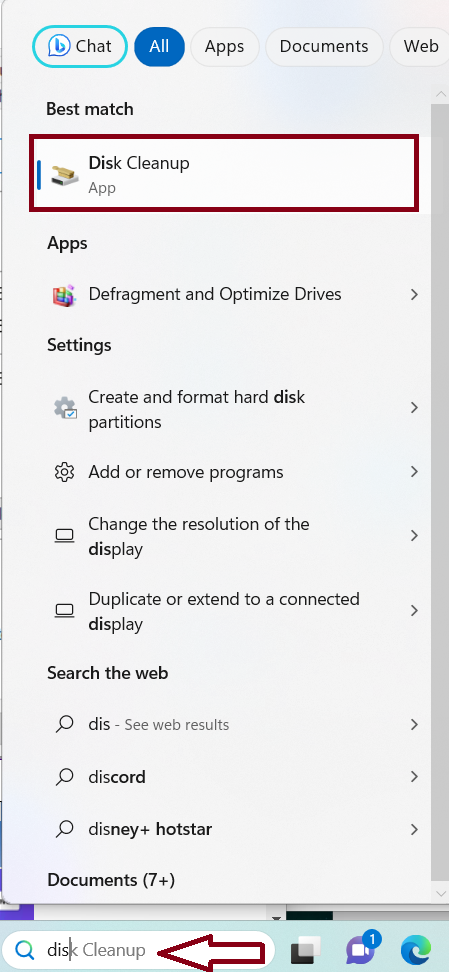The width and height of the screenshot is (449, 972).
Task: Expand the disney+ hotstar result arrow
Action: (414, 829)
